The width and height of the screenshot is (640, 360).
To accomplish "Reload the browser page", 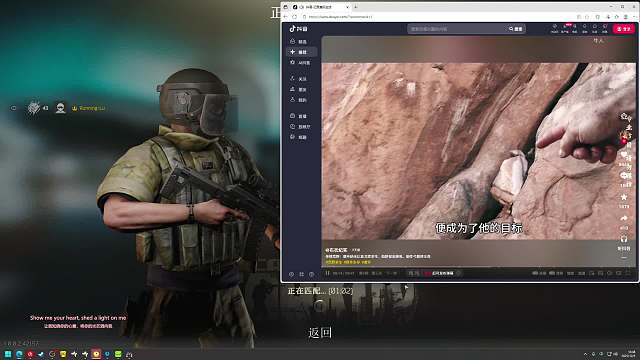I will click(x=295, y=17).
